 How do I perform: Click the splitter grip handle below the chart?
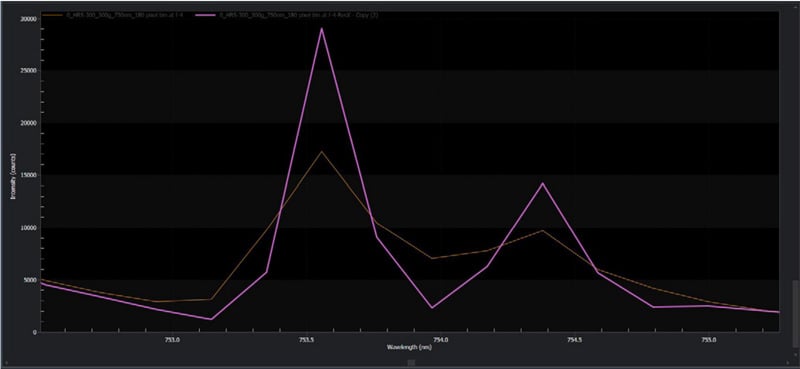(x=411, y=362)
